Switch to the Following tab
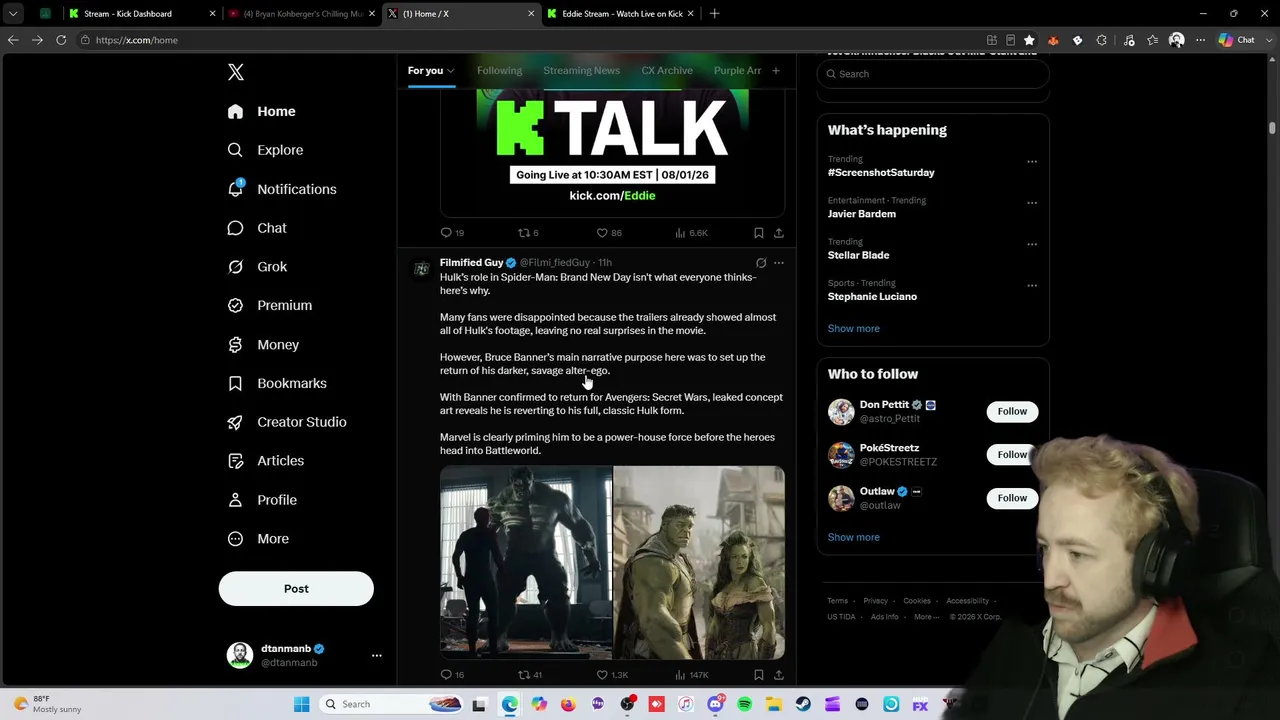This screenshot has height=720, width=1280. (499, 71)
